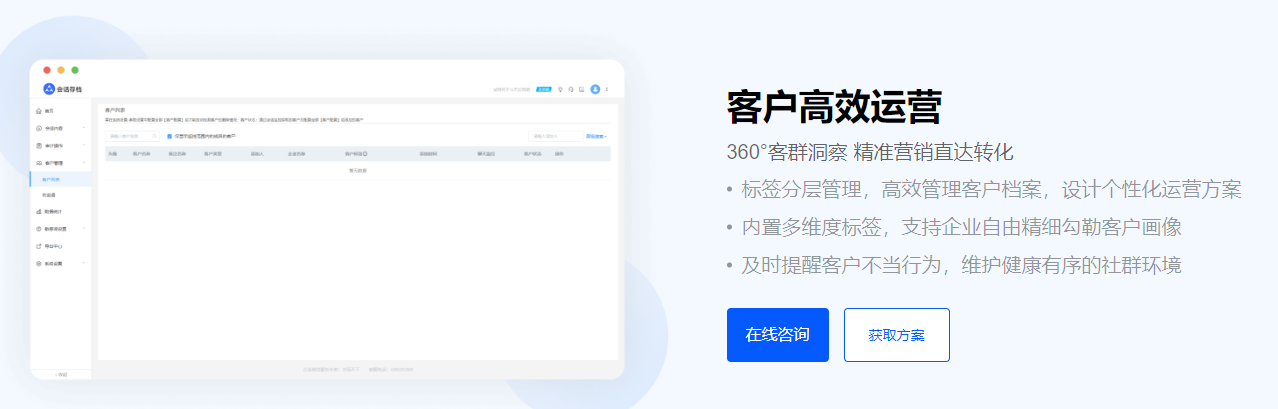Click the 获取方案 outlined button
Screen dimensions: 1278x409
(896, 335)
